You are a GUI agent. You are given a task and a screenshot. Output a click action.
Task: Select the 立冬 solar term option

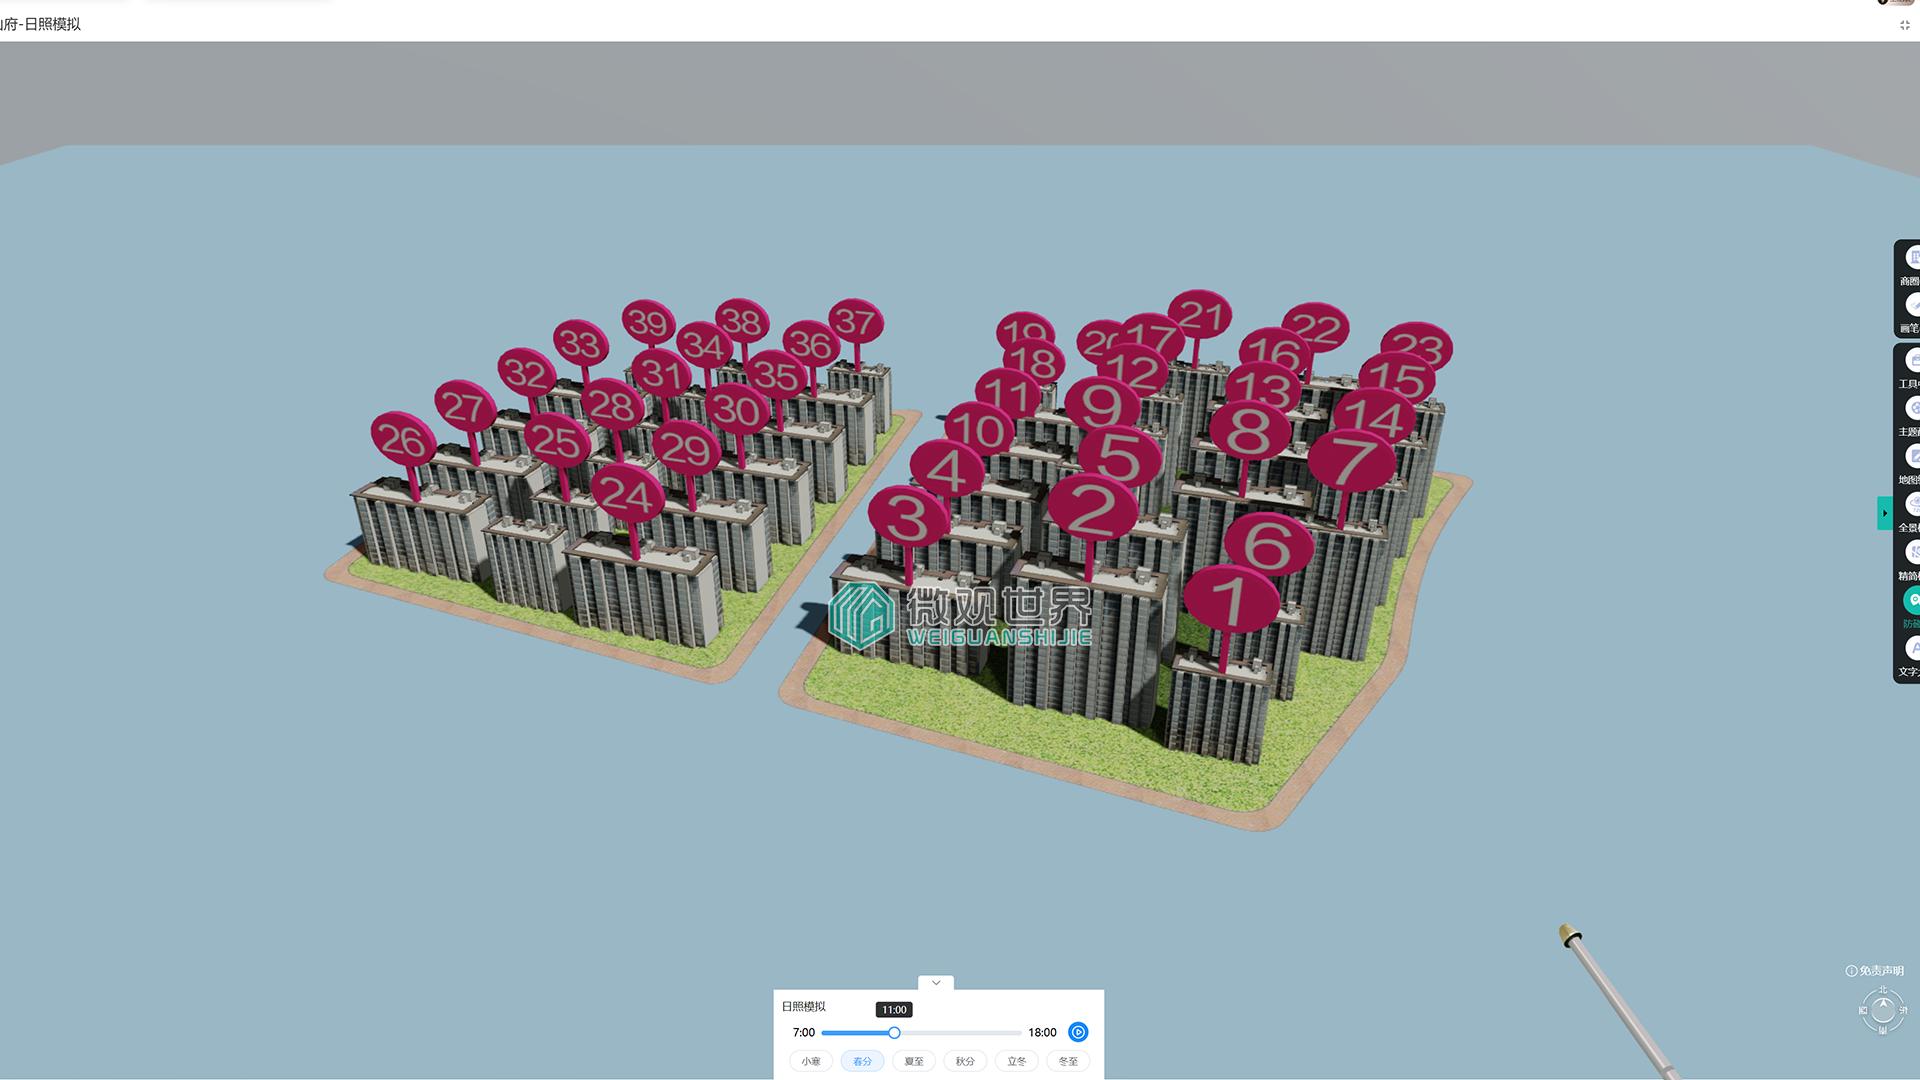click(1016, 1061)
